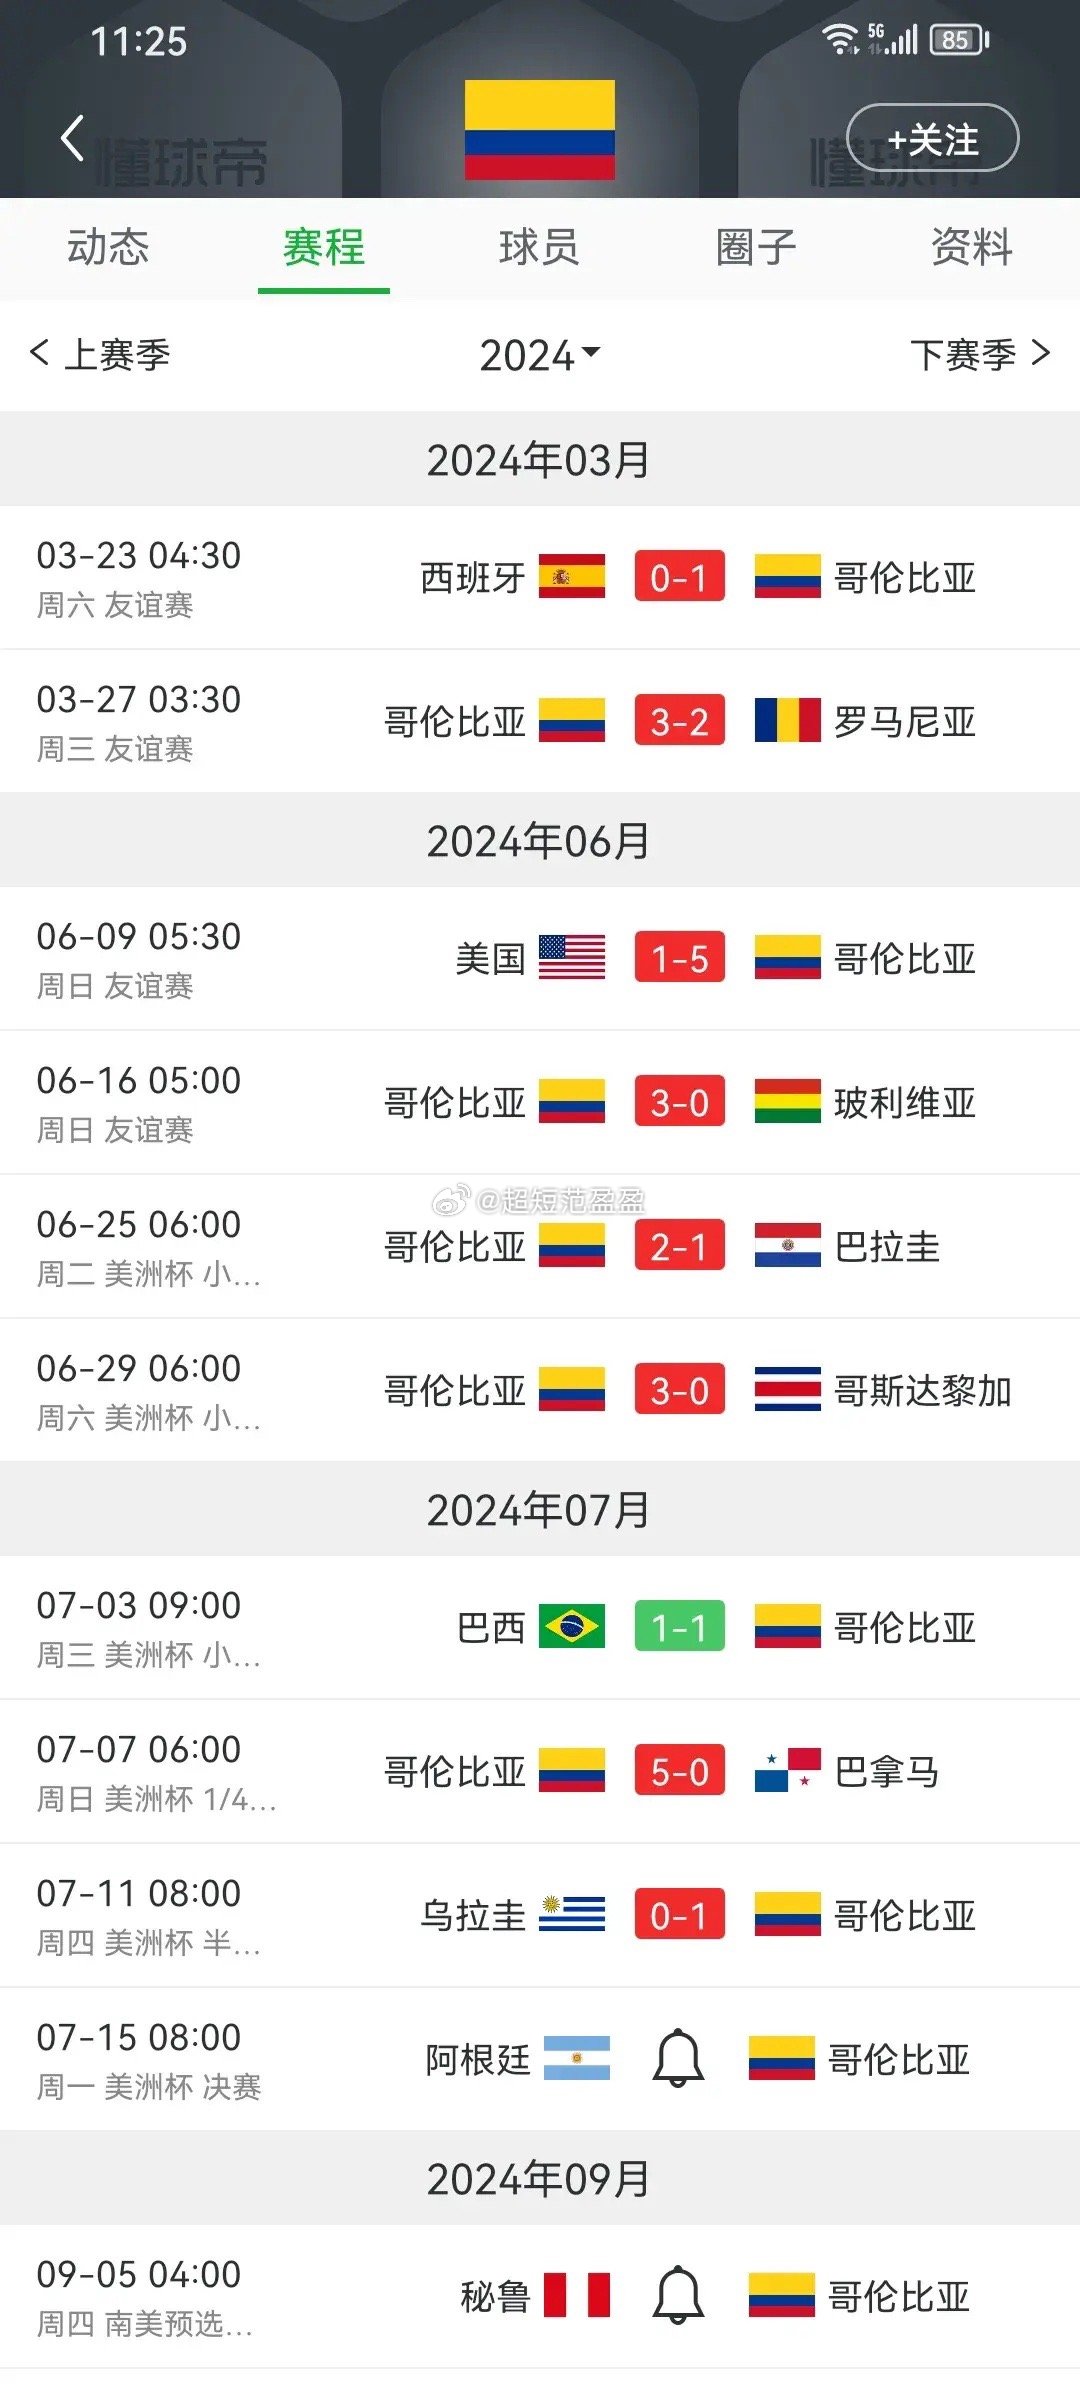Toggle reminder bell for Argentina vs Colombia final
This screenshot has width=1080, height=2400.
pyautogui.click(x=678, y=2058)
